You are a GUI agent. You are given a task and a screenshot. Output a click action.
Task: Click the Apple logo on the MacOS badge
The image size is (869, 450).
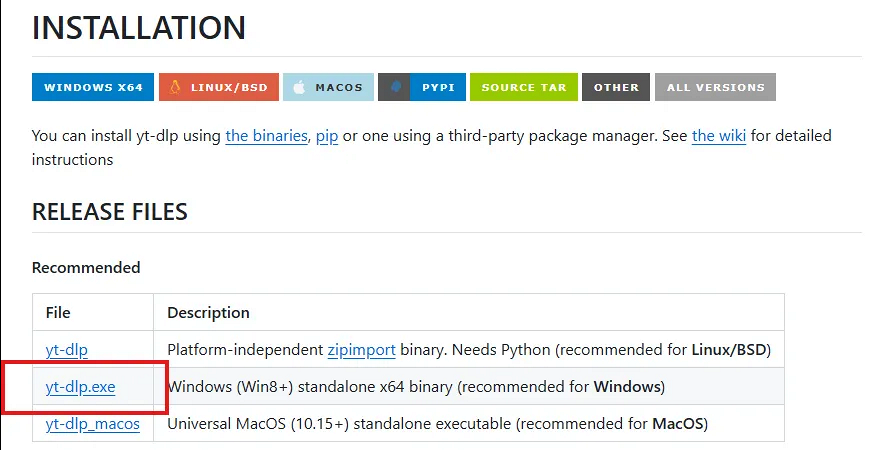298,88
